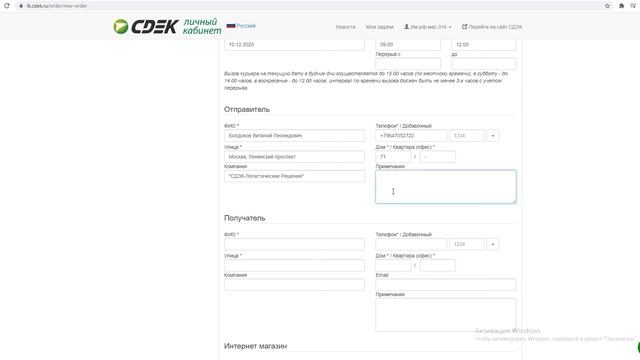
Task: Click the browser address bar URL
Action: click(x=57, y=6)
